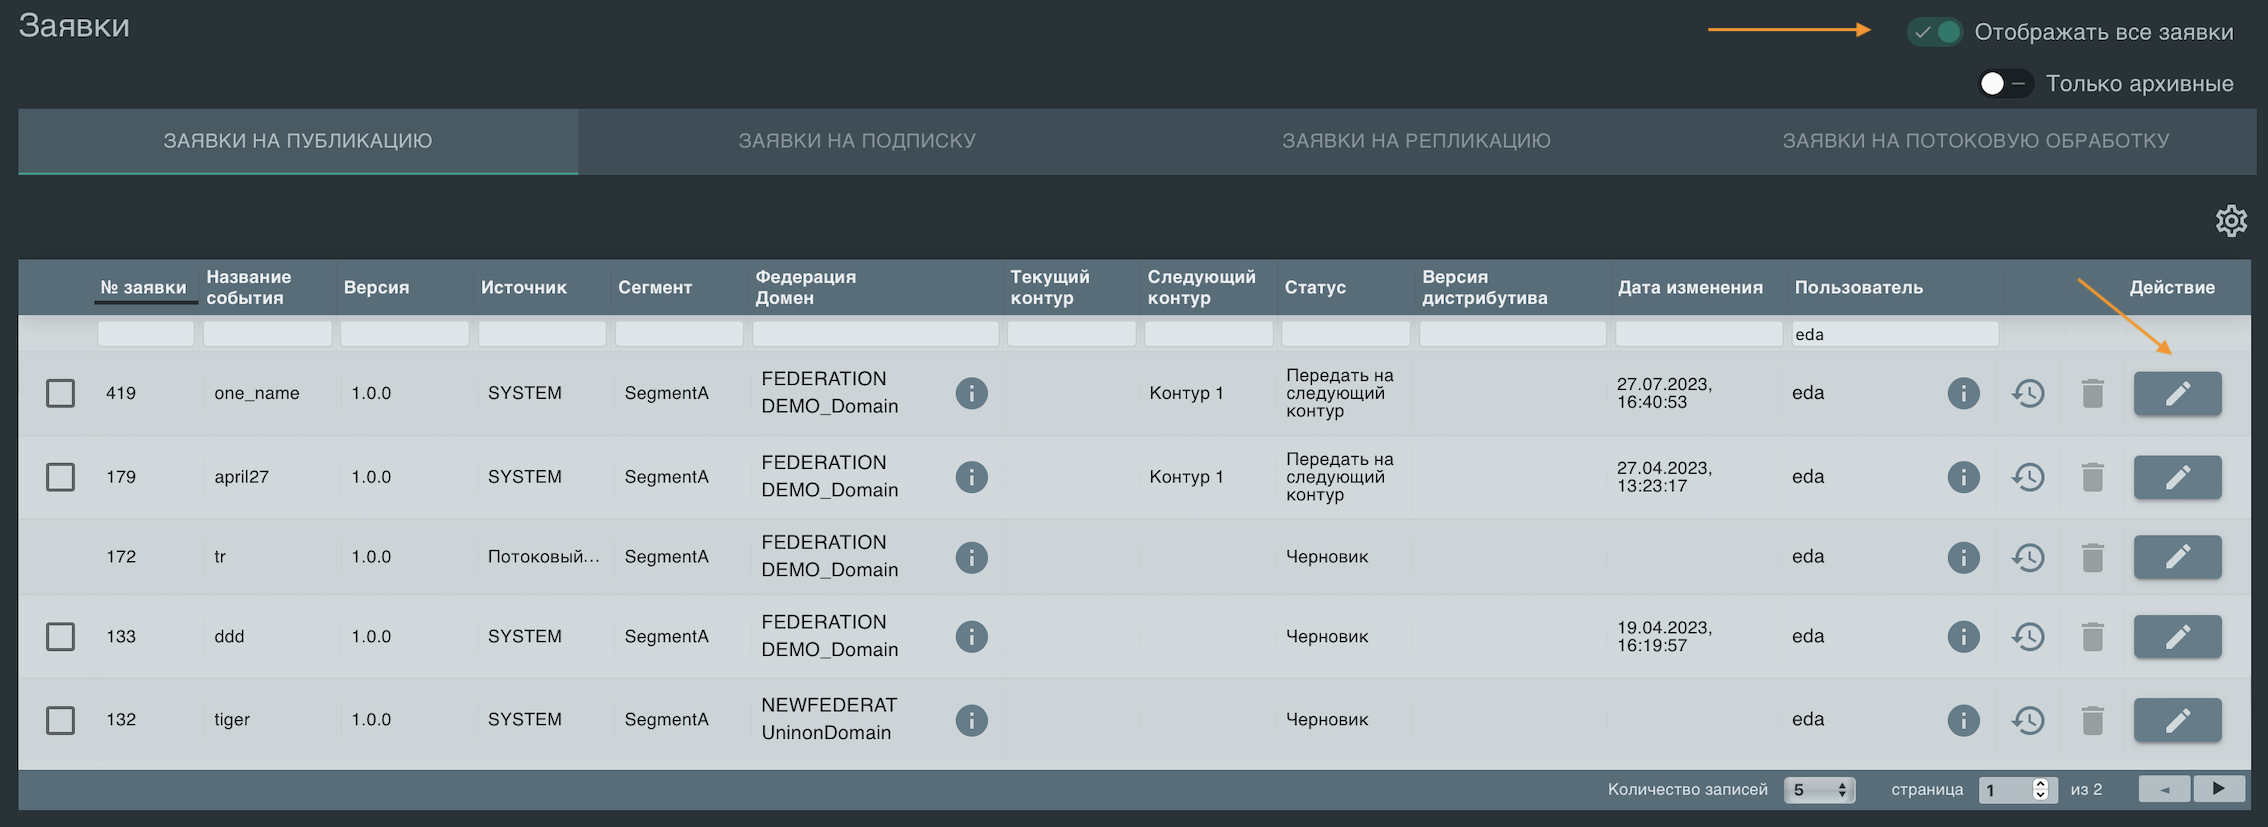This screenshot has width=2268, height=827.
Task: Go to next page arrow button
Action: tap(2218, 789)
